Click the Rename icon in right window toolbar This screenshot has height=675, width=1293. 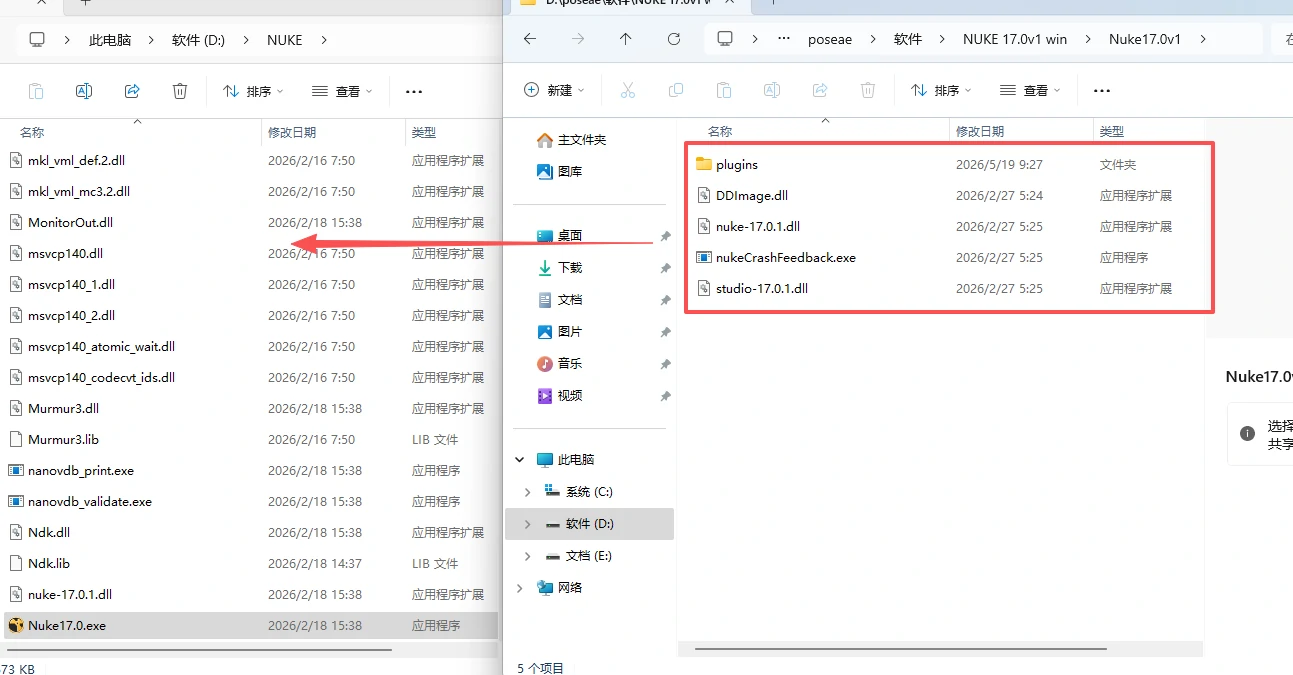[772, 90]
